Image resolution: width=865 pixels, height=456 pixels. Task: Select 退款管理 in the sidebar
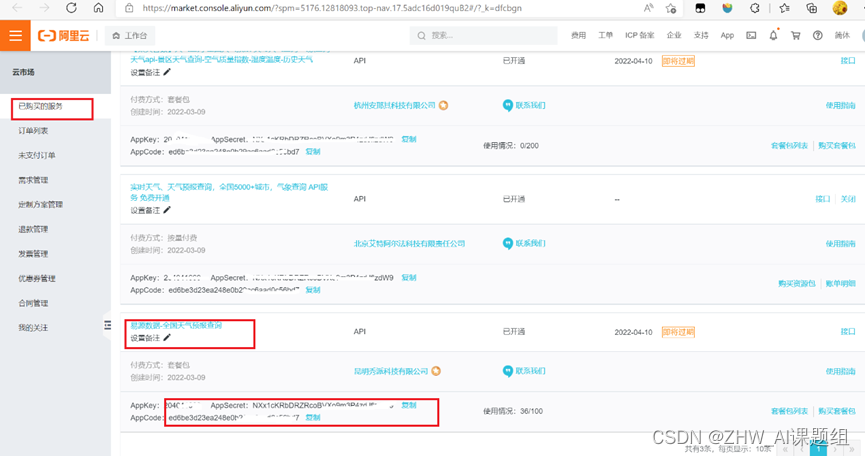pyautogui.click(x=33, y=229)
